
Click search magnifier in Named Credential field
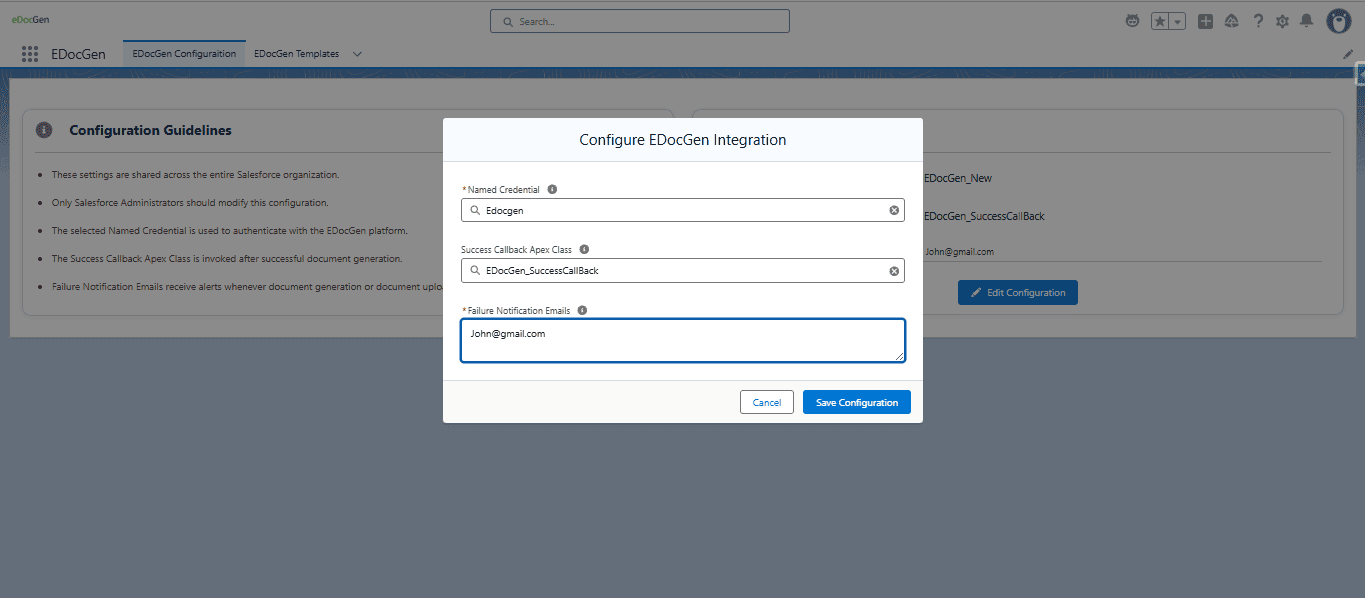[474, 210]
